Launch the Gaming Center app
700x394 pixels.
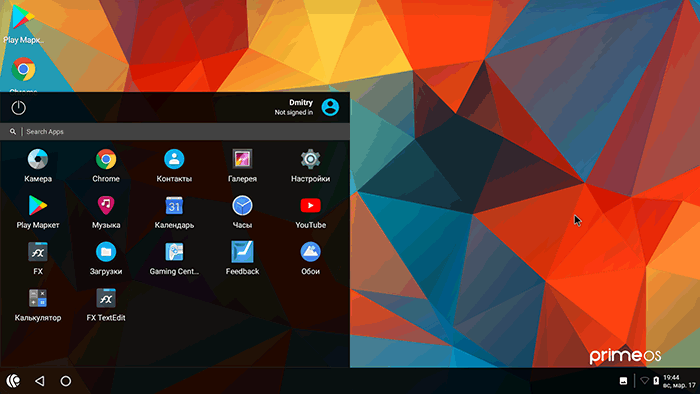[174, 258]
